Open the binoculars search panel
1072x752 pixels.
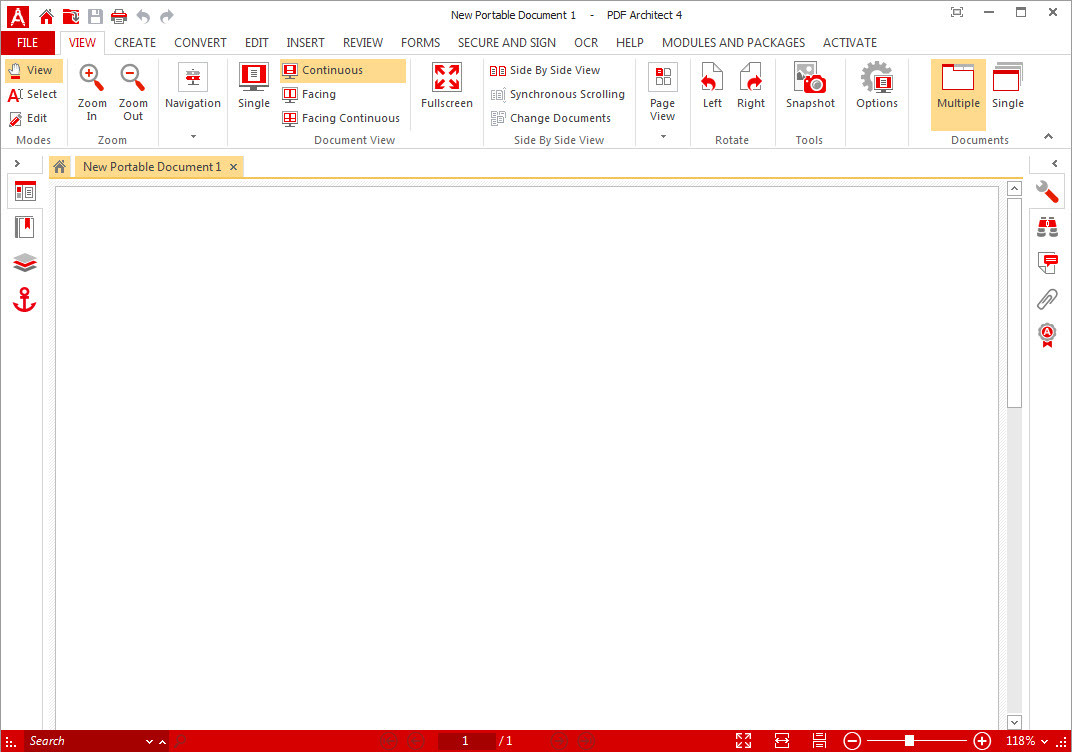point(1047,227)
